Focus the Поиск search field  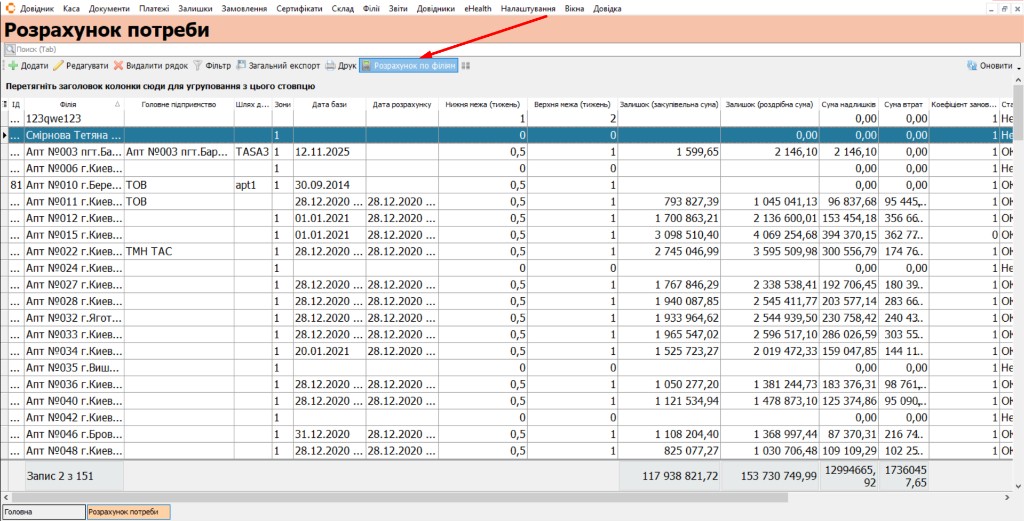click(x=509, y=49)
